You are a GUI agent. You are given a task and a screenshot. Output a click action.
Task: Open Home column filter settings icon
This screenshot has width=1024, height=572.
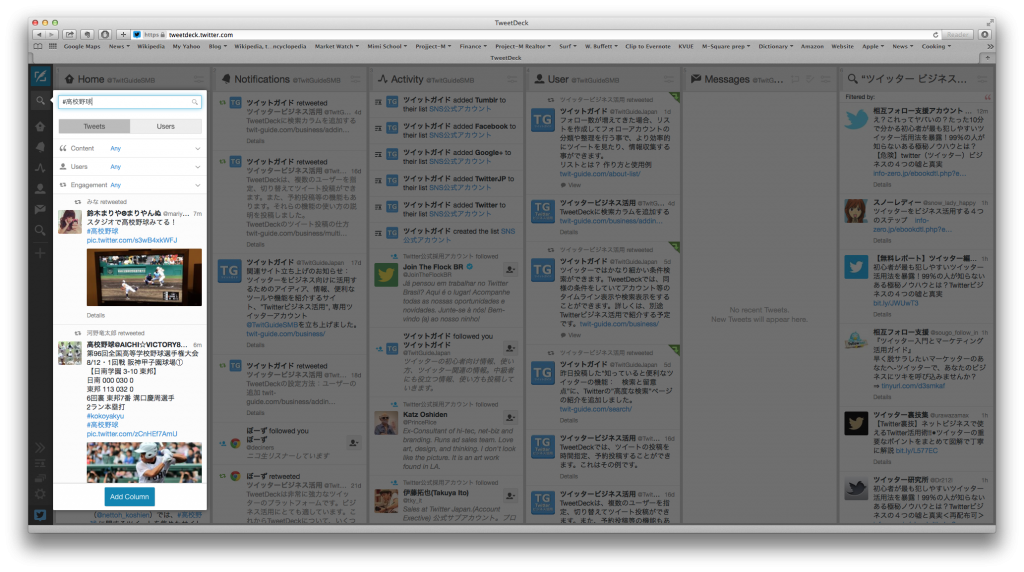pyautogui.click(x=200, y=79)
